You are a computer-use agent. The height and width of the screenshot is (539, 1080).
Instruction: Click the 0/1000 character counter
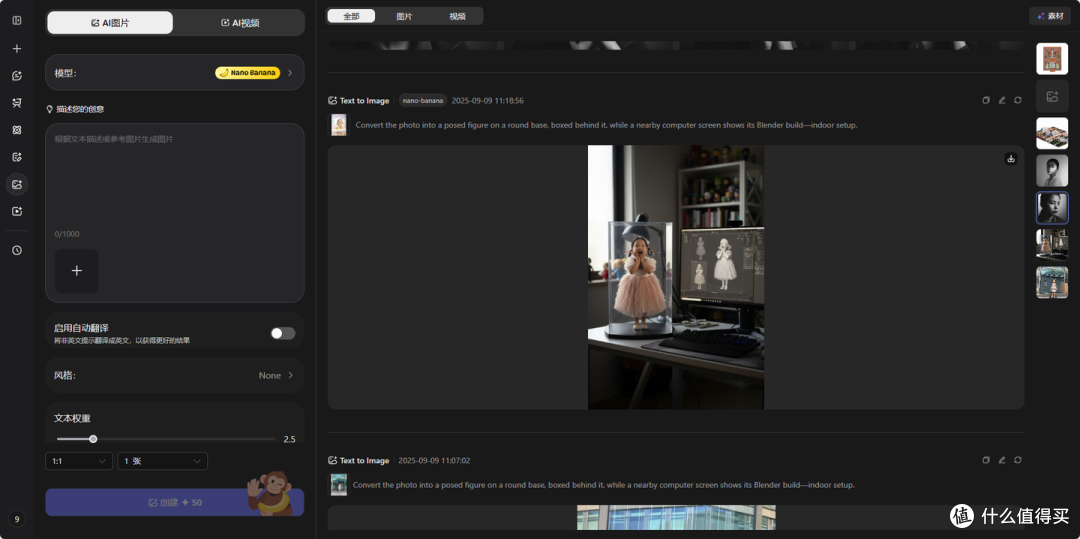tap(67, 234)
